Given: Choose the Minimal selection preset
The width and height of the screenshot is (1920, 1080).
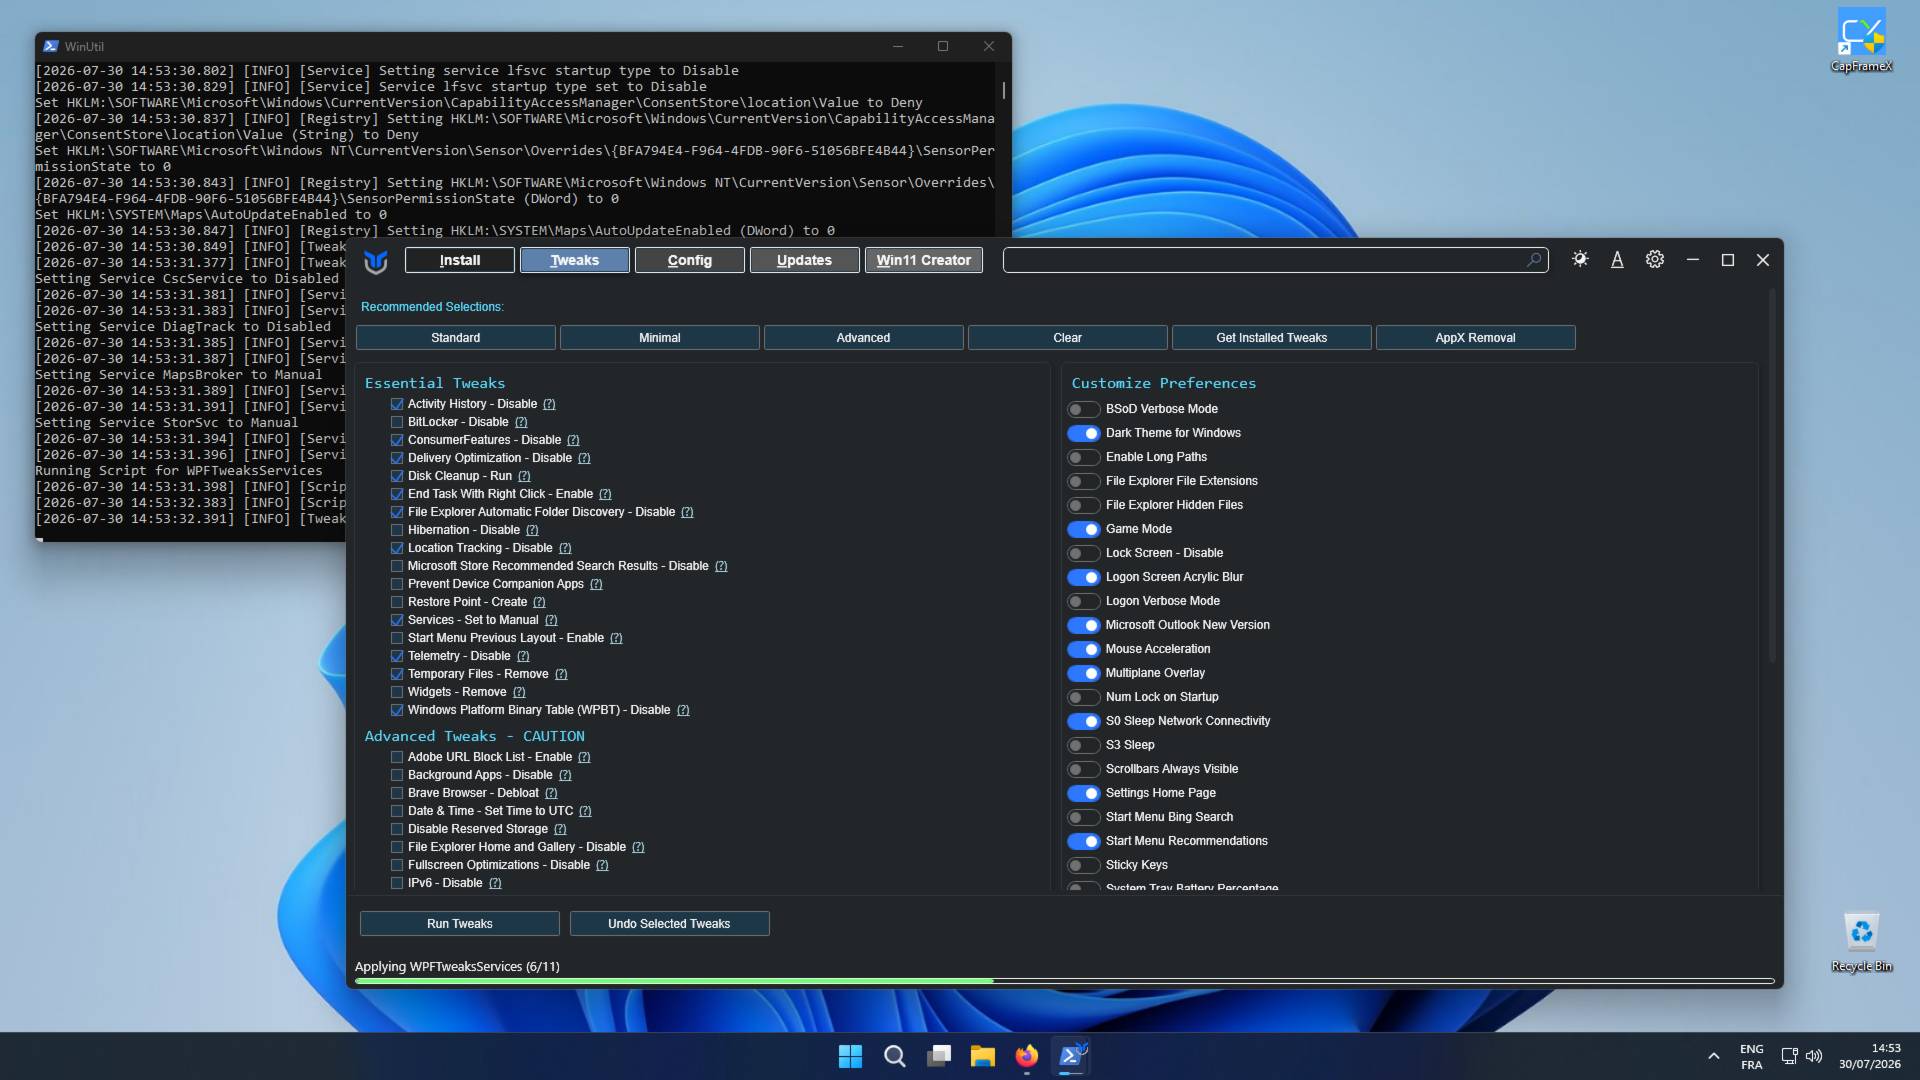Looking at the screenshot, I should pyautogui.click(x=660, y=338).
